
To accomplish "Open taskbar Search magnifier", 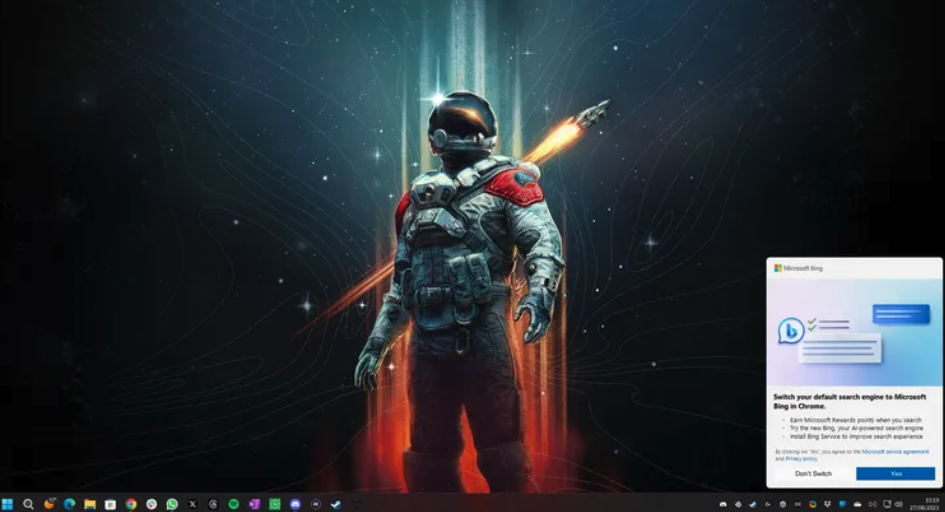I will click(28, 504).
